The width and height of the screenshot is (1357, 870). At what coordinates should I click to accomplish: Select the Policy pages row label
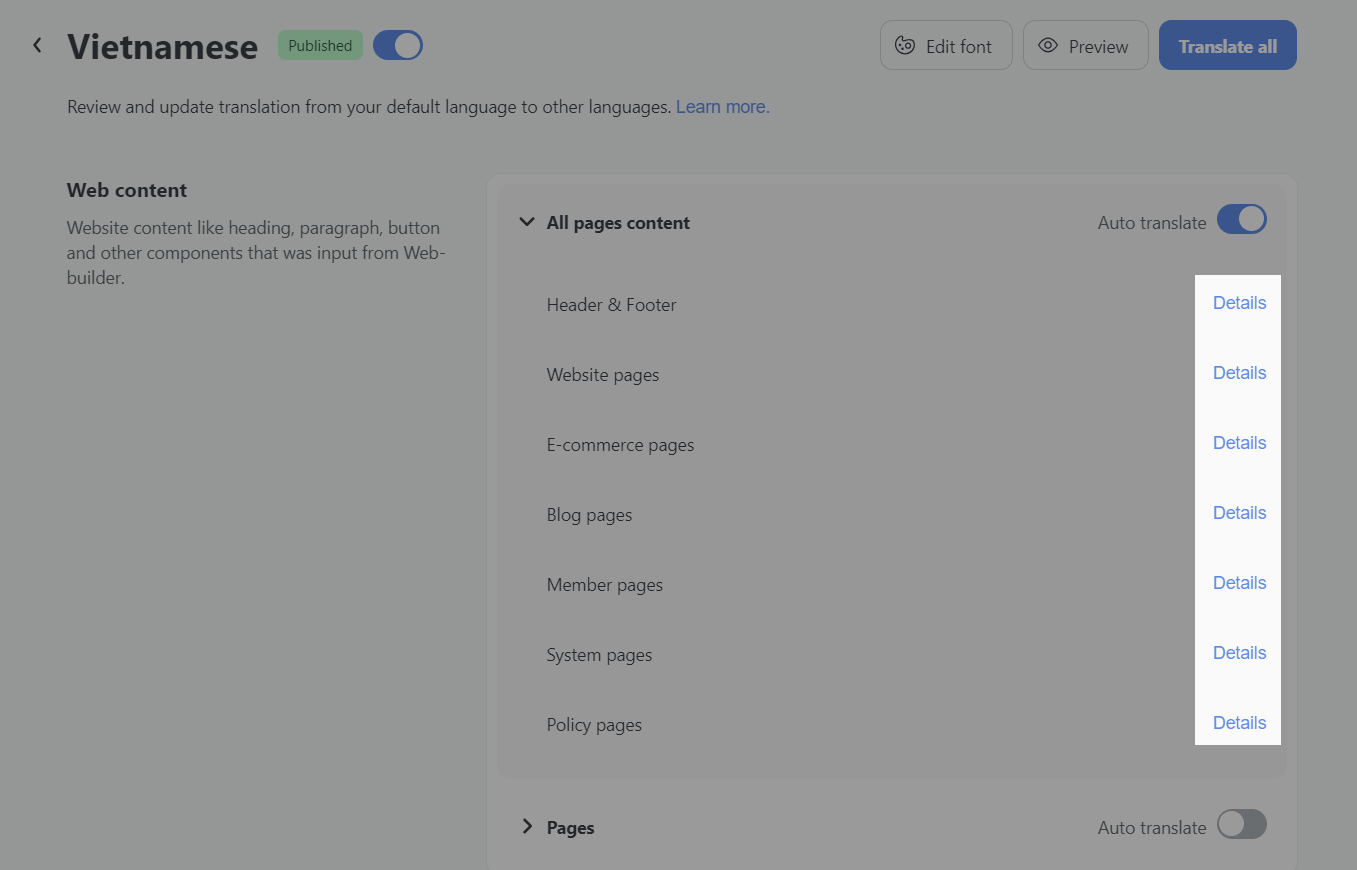(x=594, y=725)
